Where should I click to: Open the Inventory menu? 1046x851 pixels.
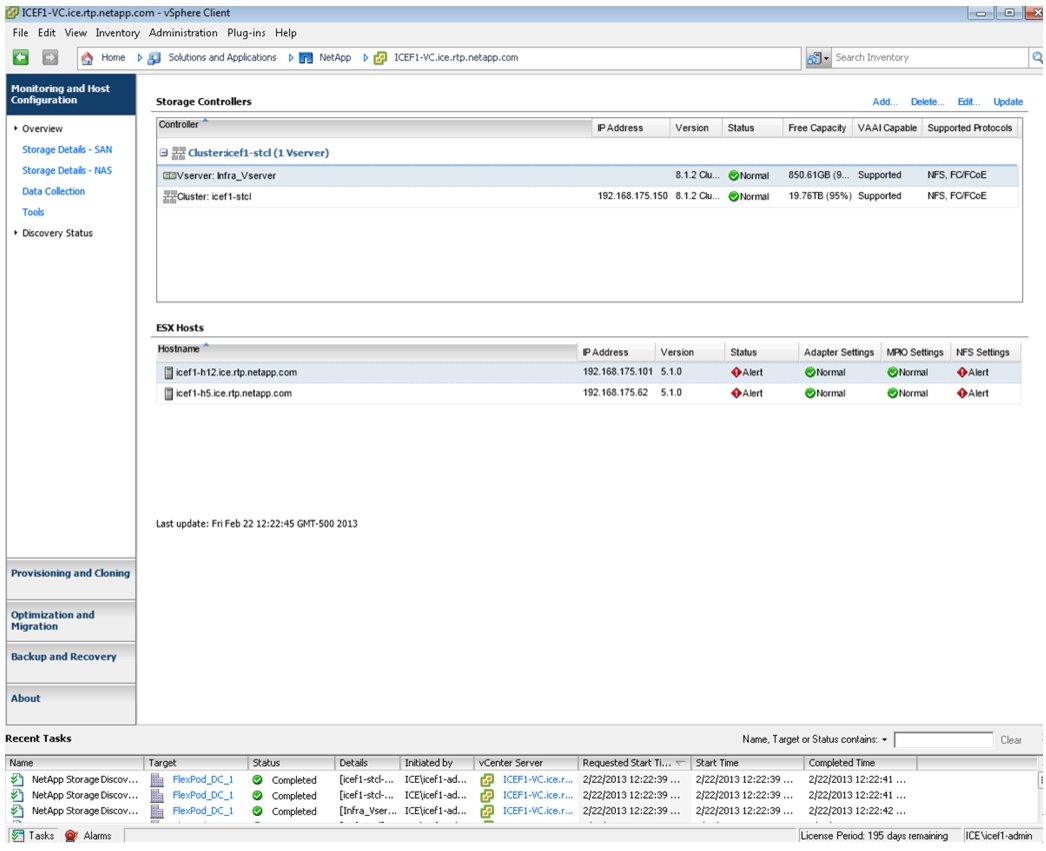click(117, 33)
